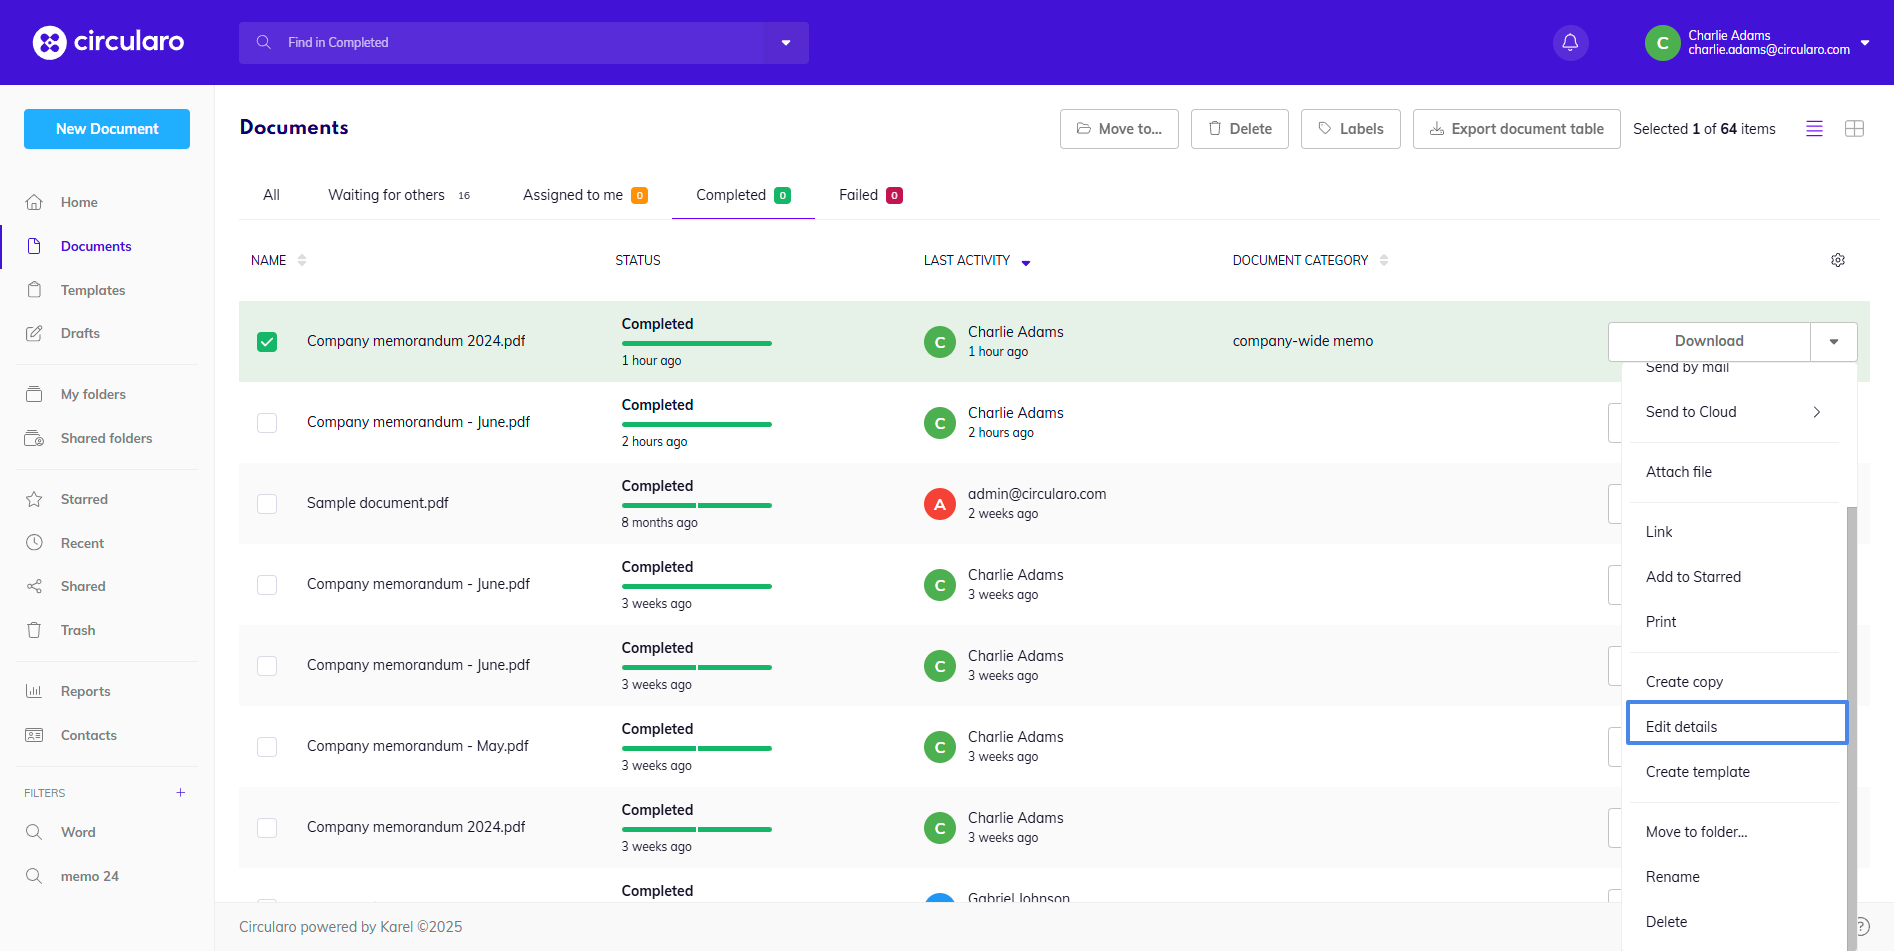This screenshot has width=1894, height=951.
Task: Add a new filter with the plus icon
Action: pos(180,792)
